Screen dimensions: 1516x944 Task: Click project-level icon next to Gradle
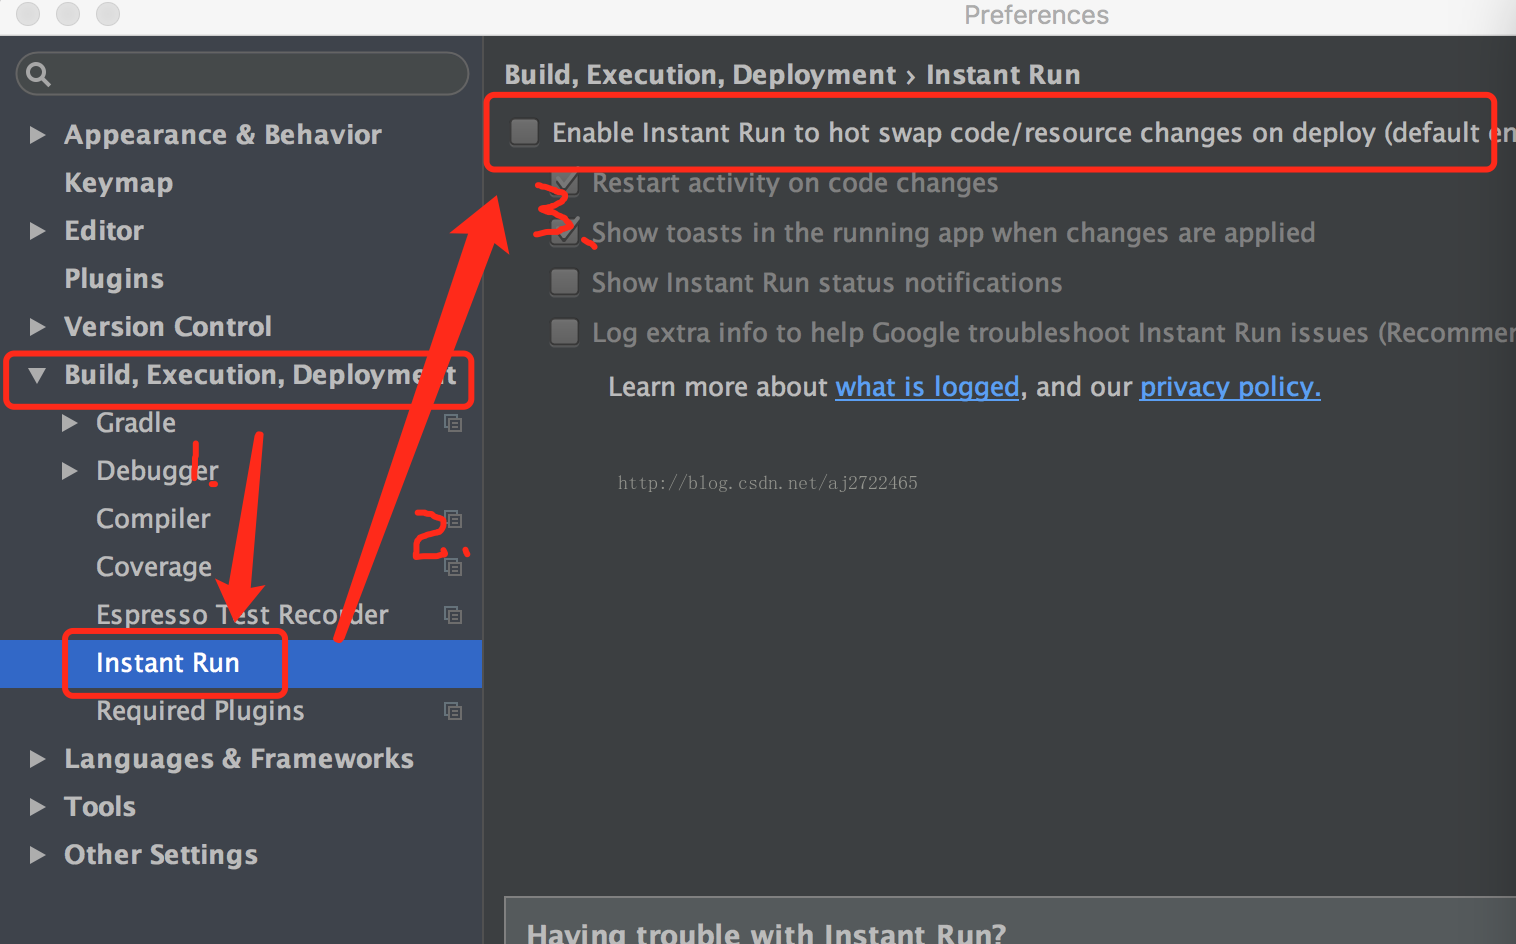453,423
